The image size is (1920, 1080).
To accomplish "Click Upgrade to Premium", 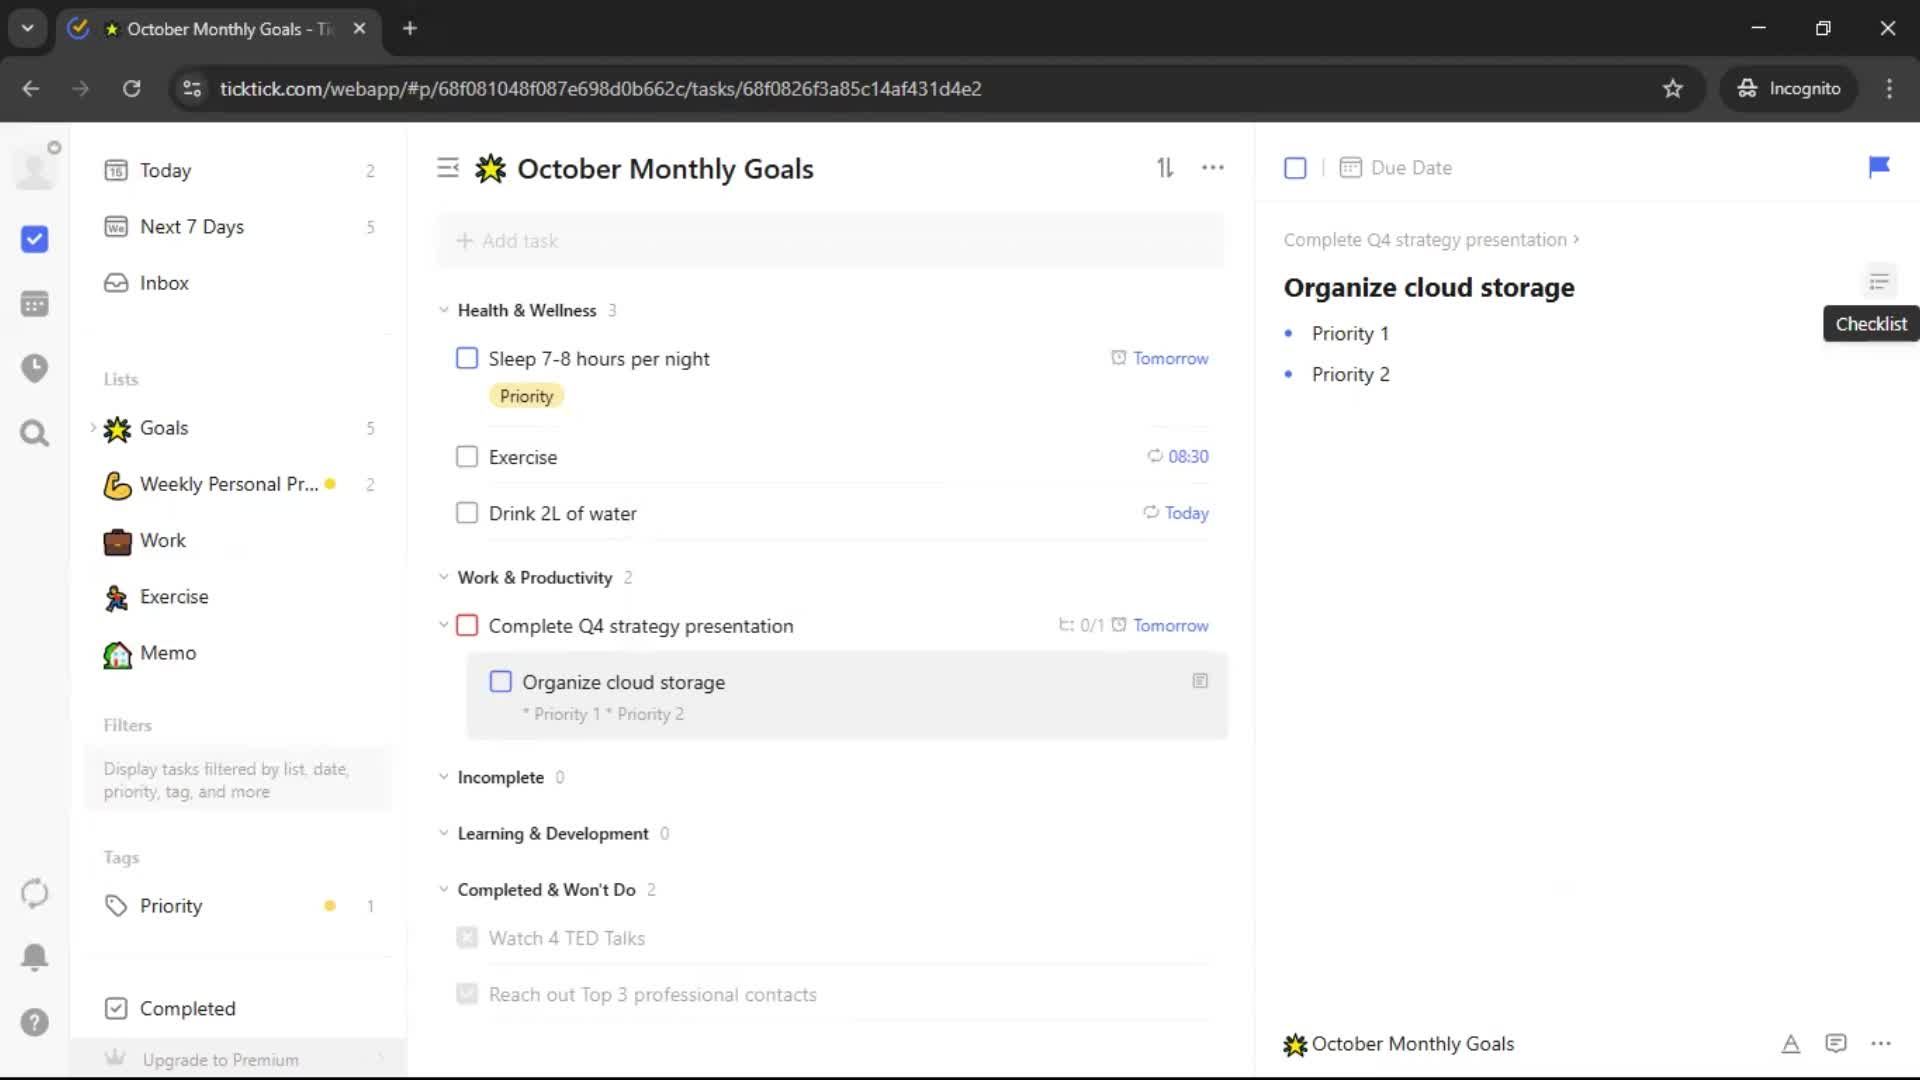I will coord(220,1059).
